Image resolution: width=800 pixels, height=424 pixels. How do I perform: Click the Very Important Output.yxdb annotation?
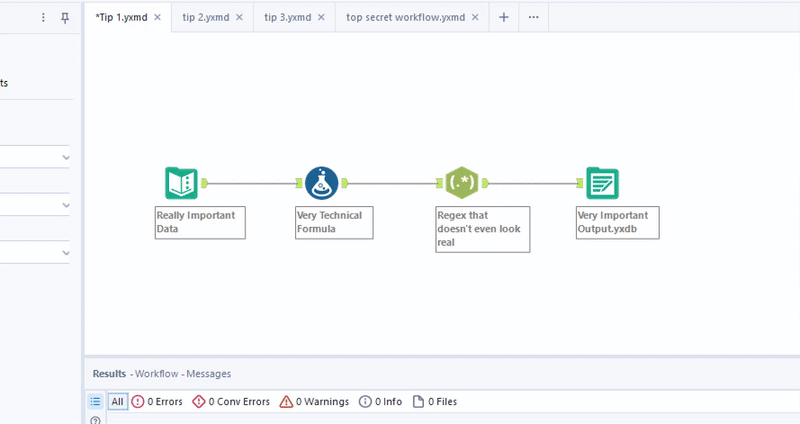(617, 222)
